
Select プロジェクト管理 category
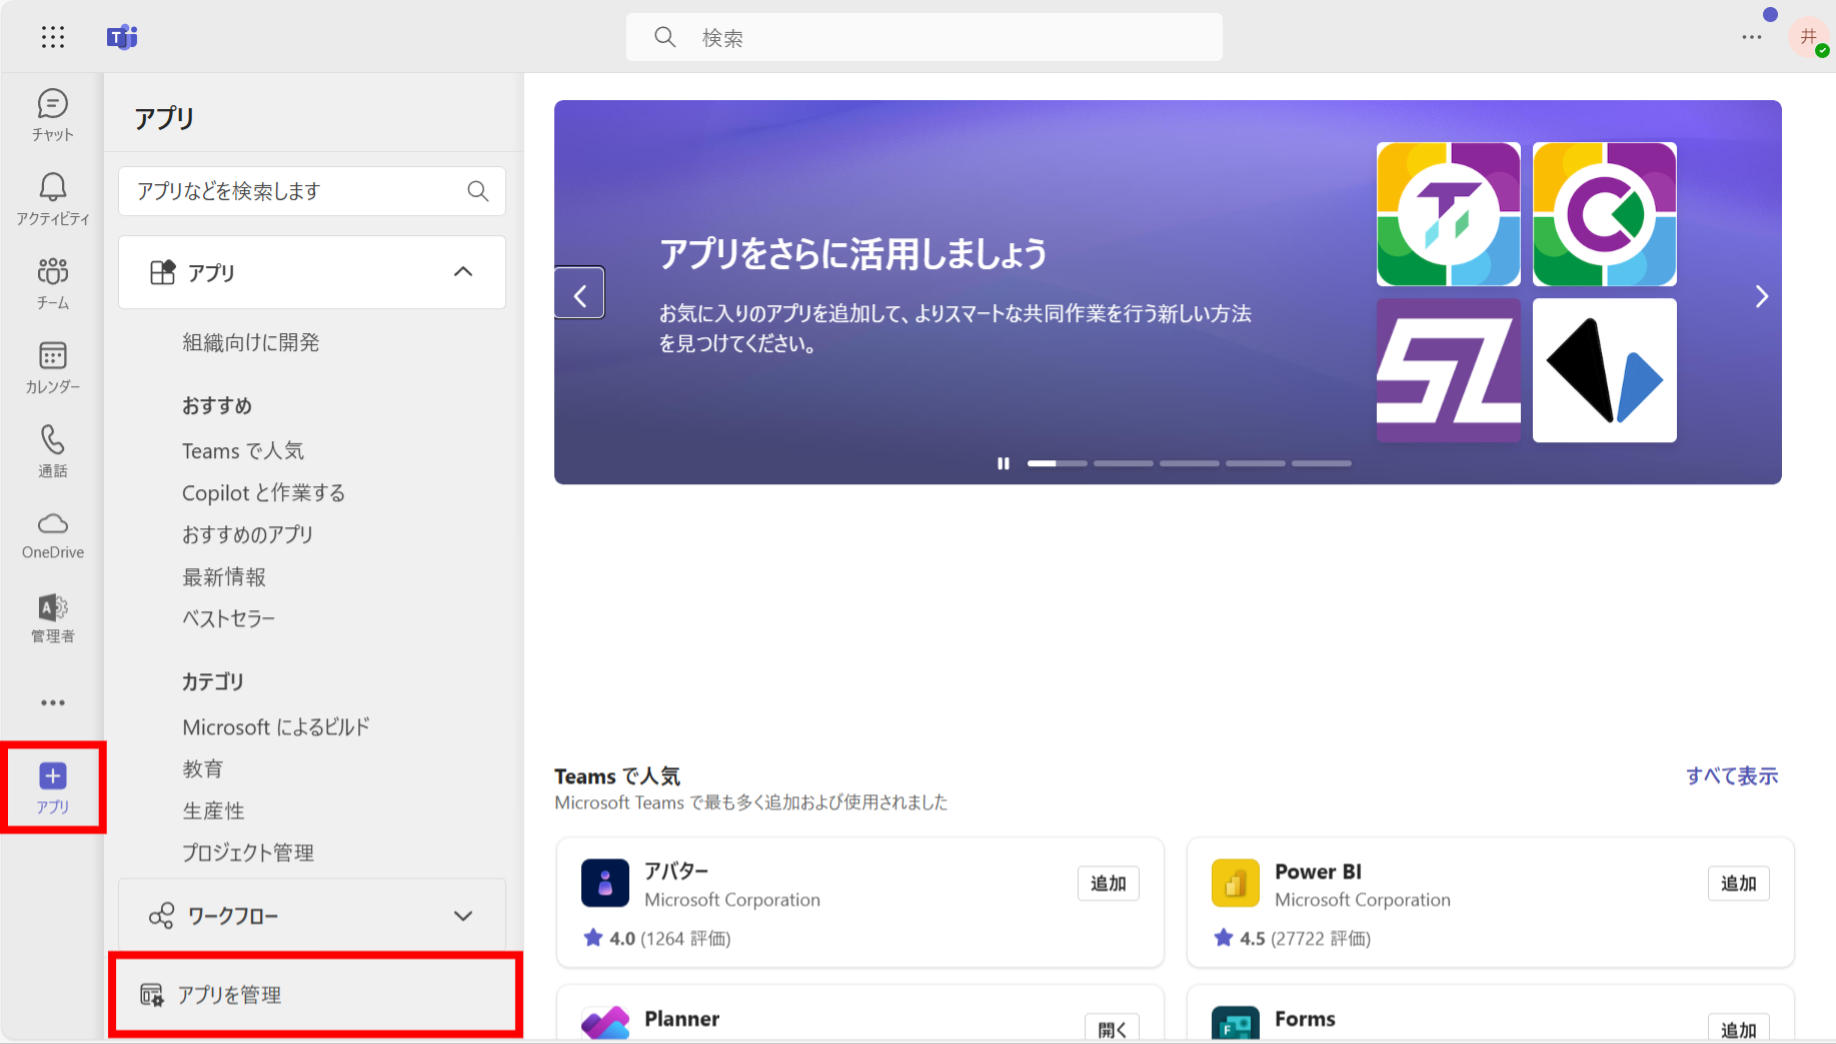(248, 853)
